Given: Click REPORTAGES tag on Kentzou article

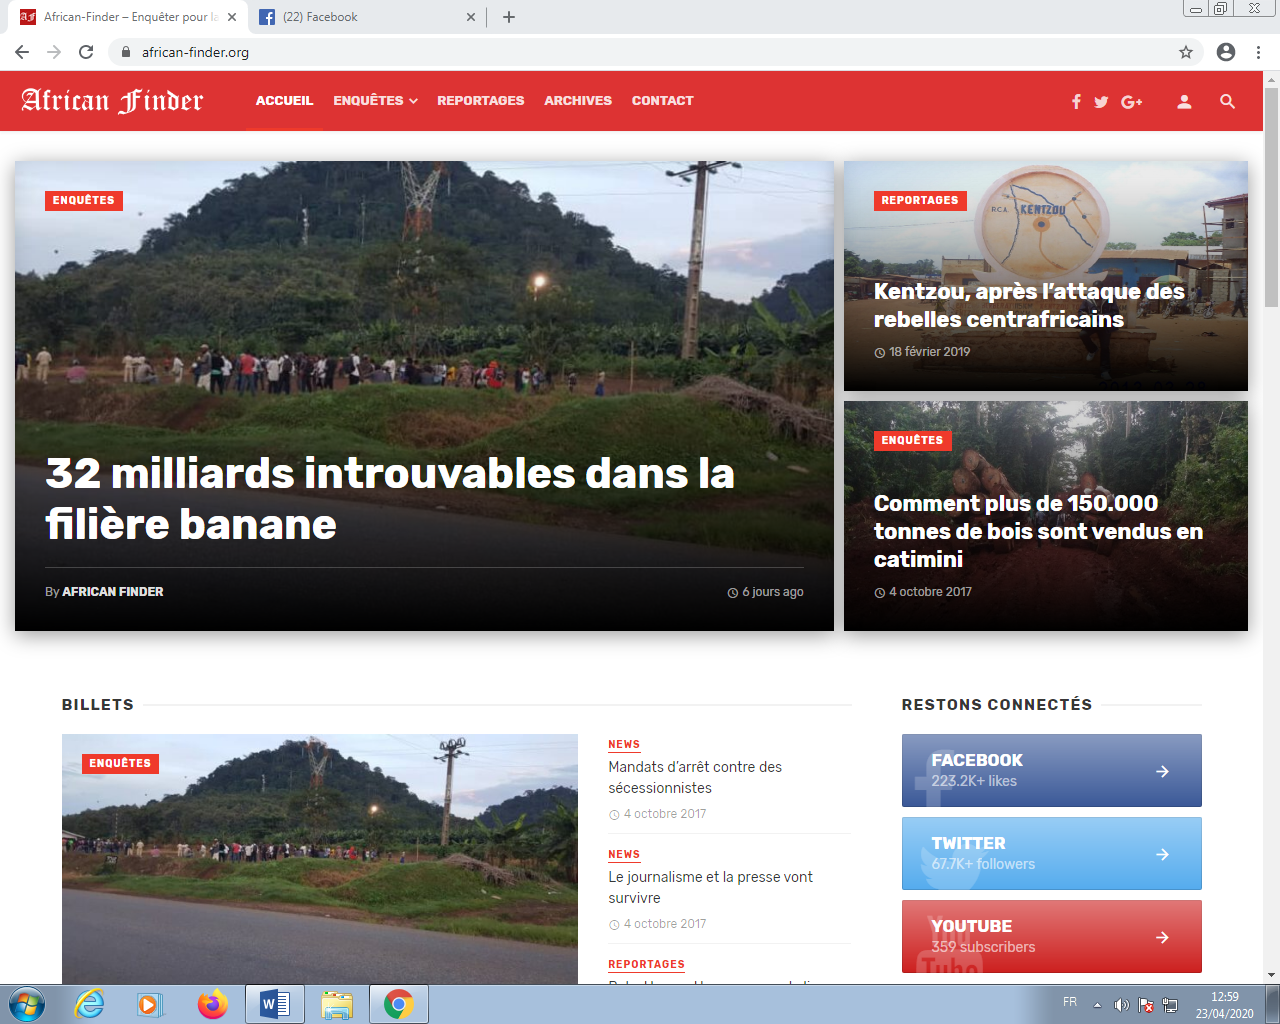Looking at the screenshot, I should click(x=920, y=200).
